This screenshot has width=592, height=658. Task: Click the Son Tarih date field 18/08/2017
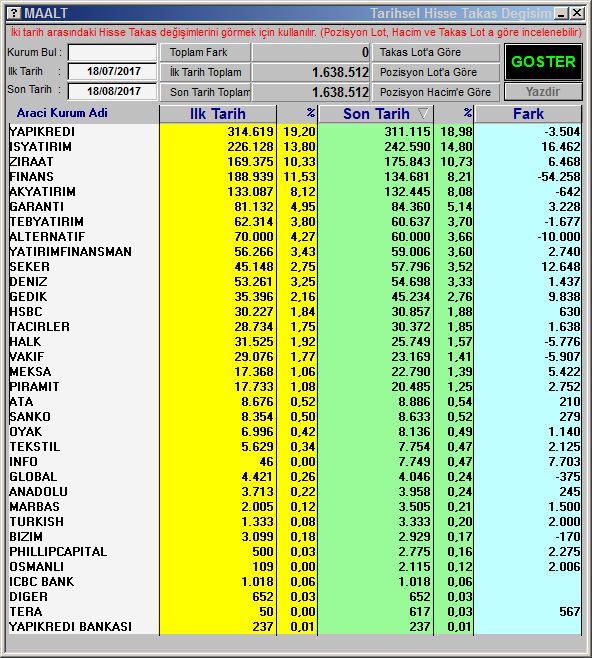pos(112,91)
